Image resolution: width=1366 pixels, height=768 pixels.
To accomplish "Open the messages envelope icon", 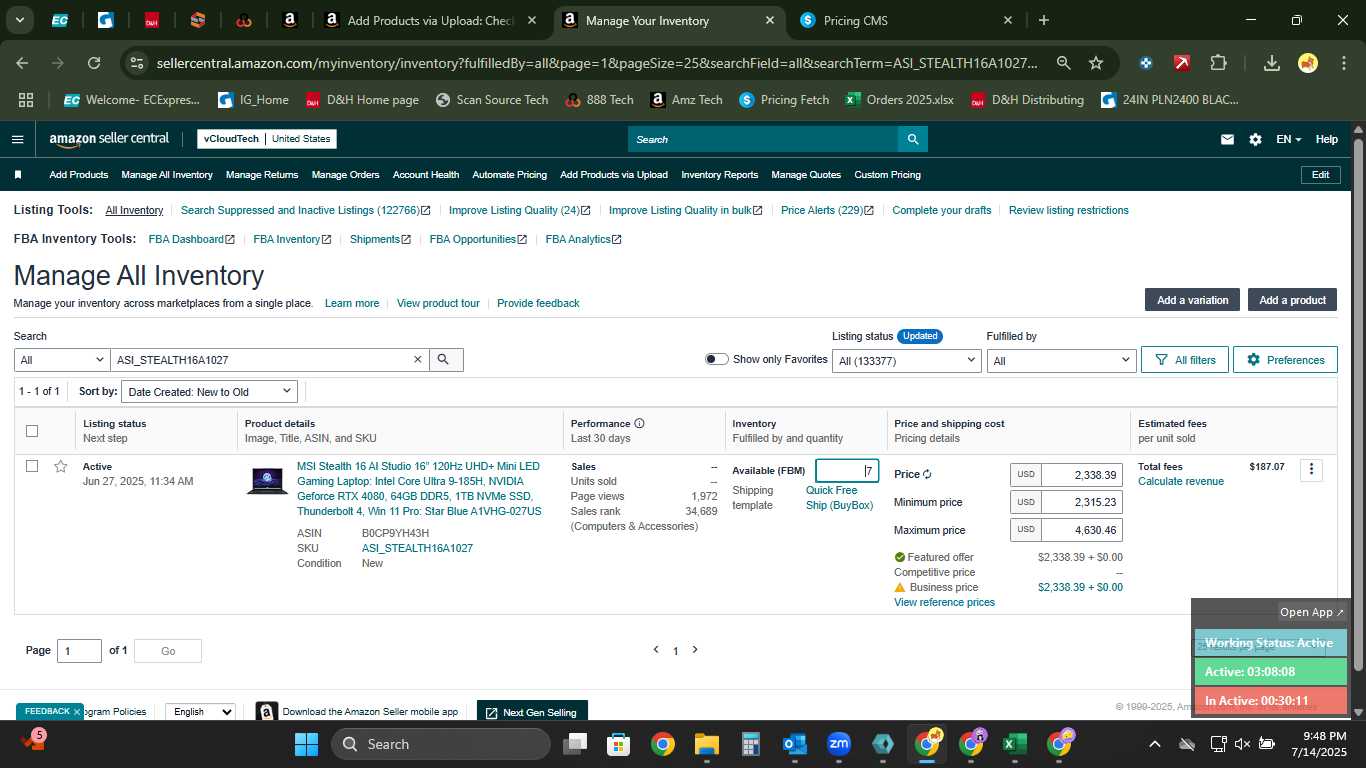I will [x=1227, y=139].
